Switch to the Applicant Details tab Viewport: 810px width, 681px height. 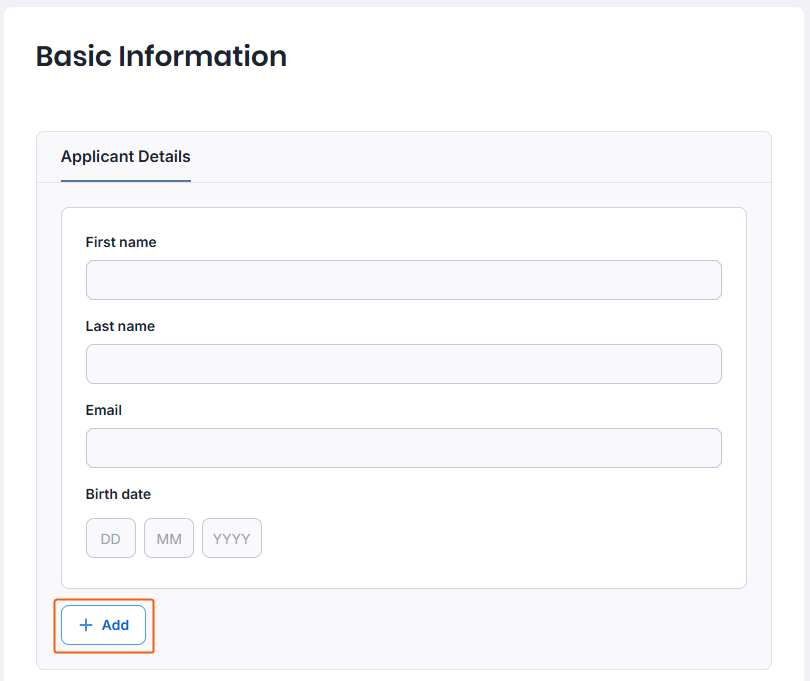[125, 157]
